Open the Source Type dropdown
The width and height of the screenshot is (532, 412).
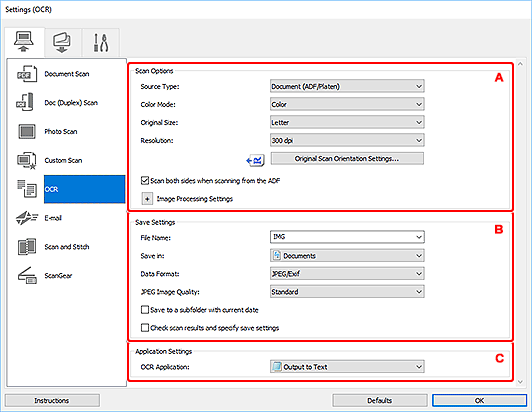pyautogui.click(x=347, y=86)
